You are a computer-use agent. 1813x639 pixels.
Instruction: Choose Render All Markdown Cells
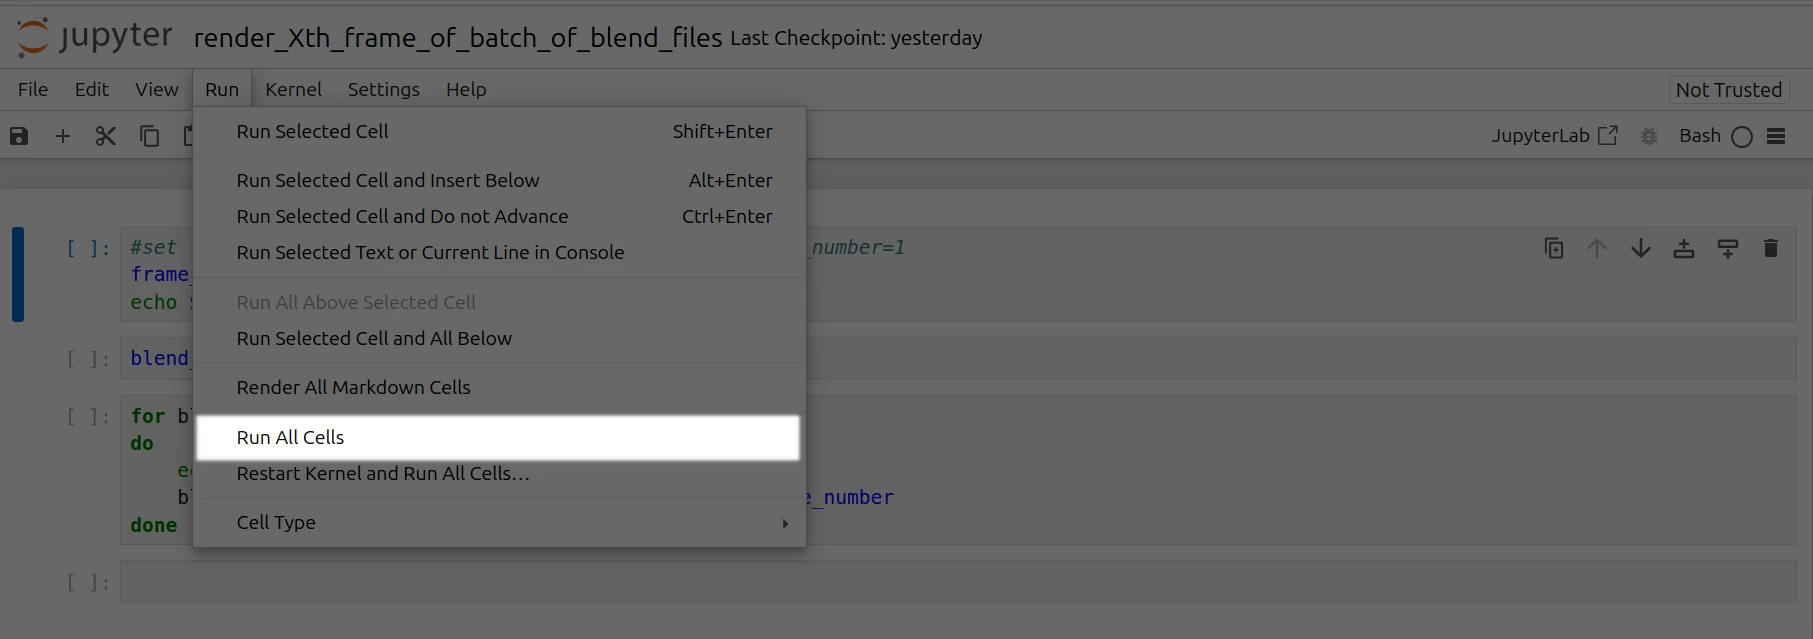500,388
